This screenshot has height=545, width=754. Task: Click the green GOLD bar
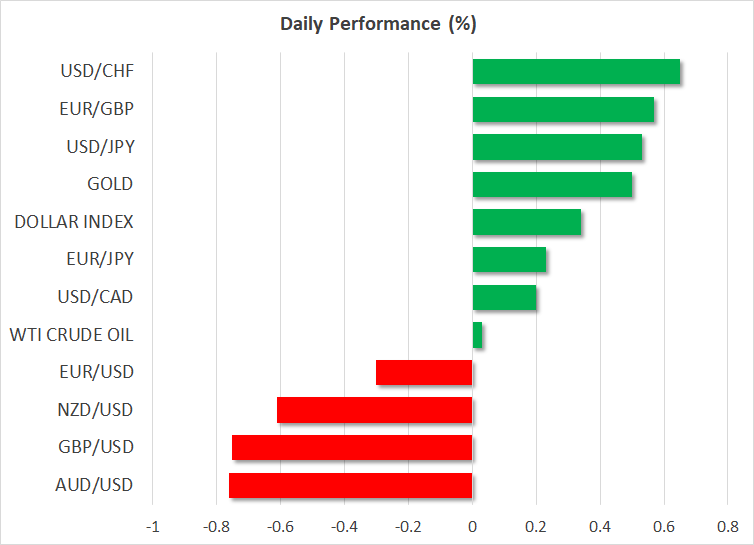click(552, 185)
